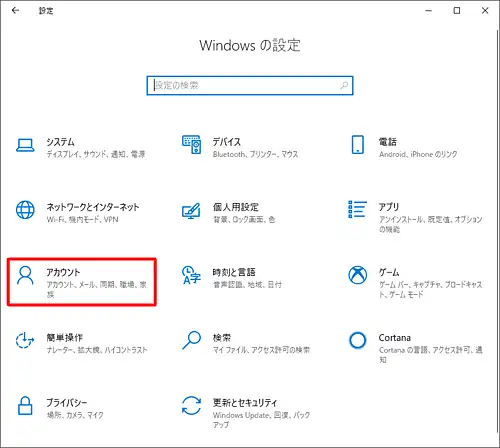
Task: Focus the 設定の検索 search field
Action: pyautogui.click(x=250, y=86)
